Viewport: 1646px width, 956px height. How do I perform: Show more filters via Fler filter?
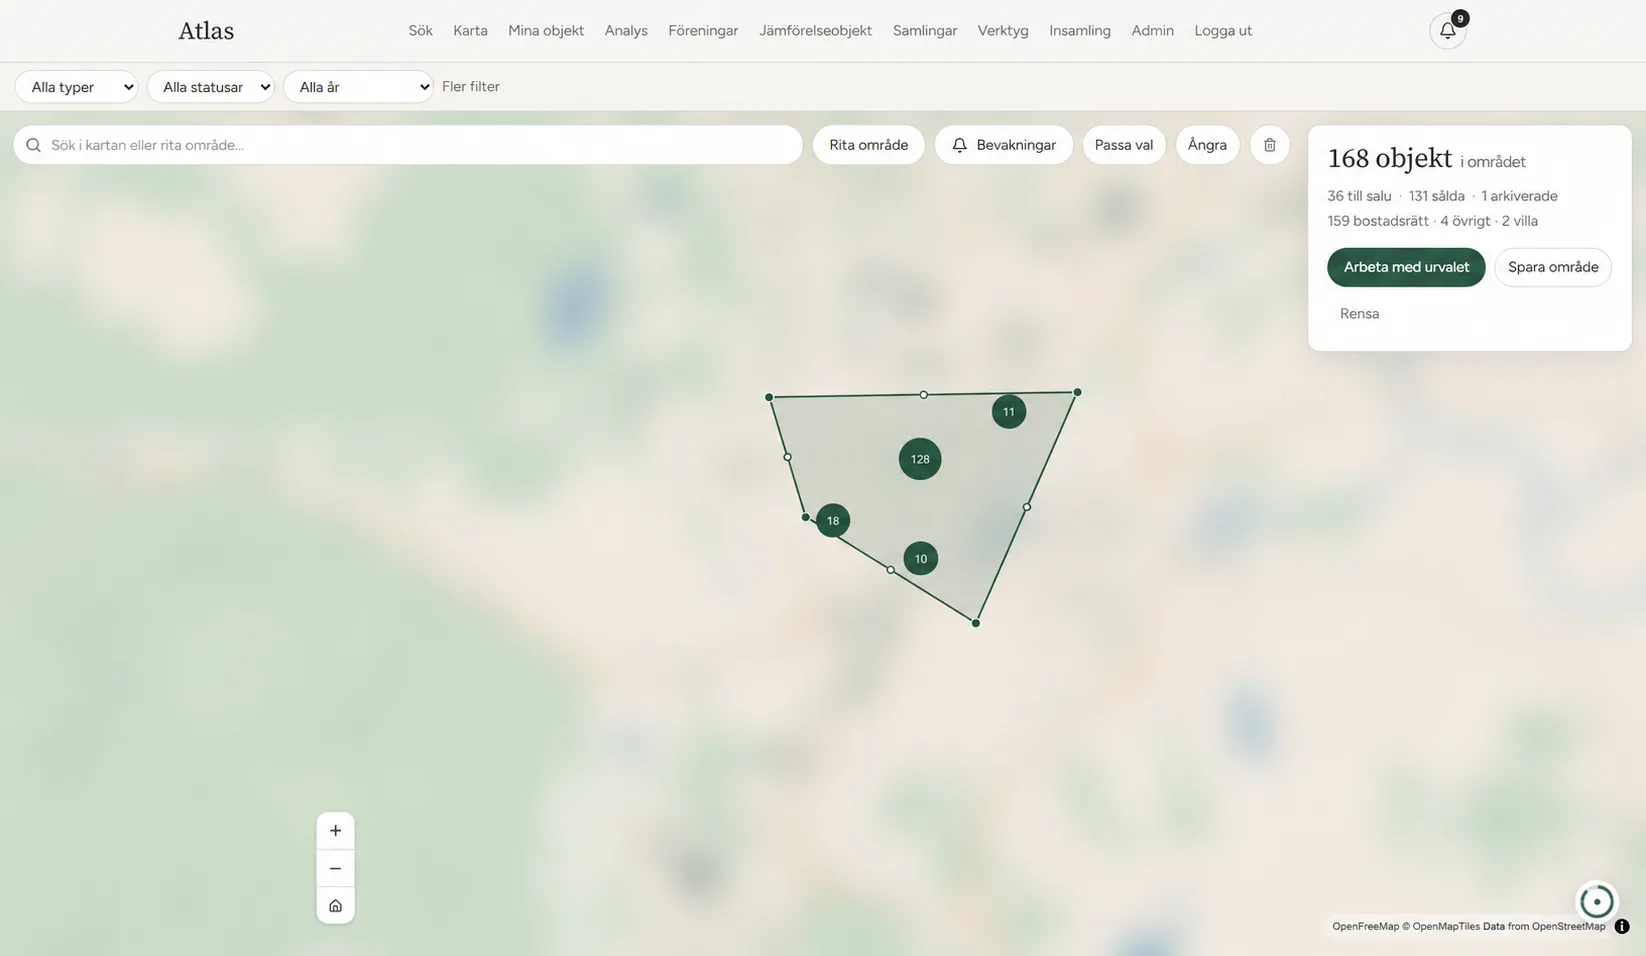(471, 87)
